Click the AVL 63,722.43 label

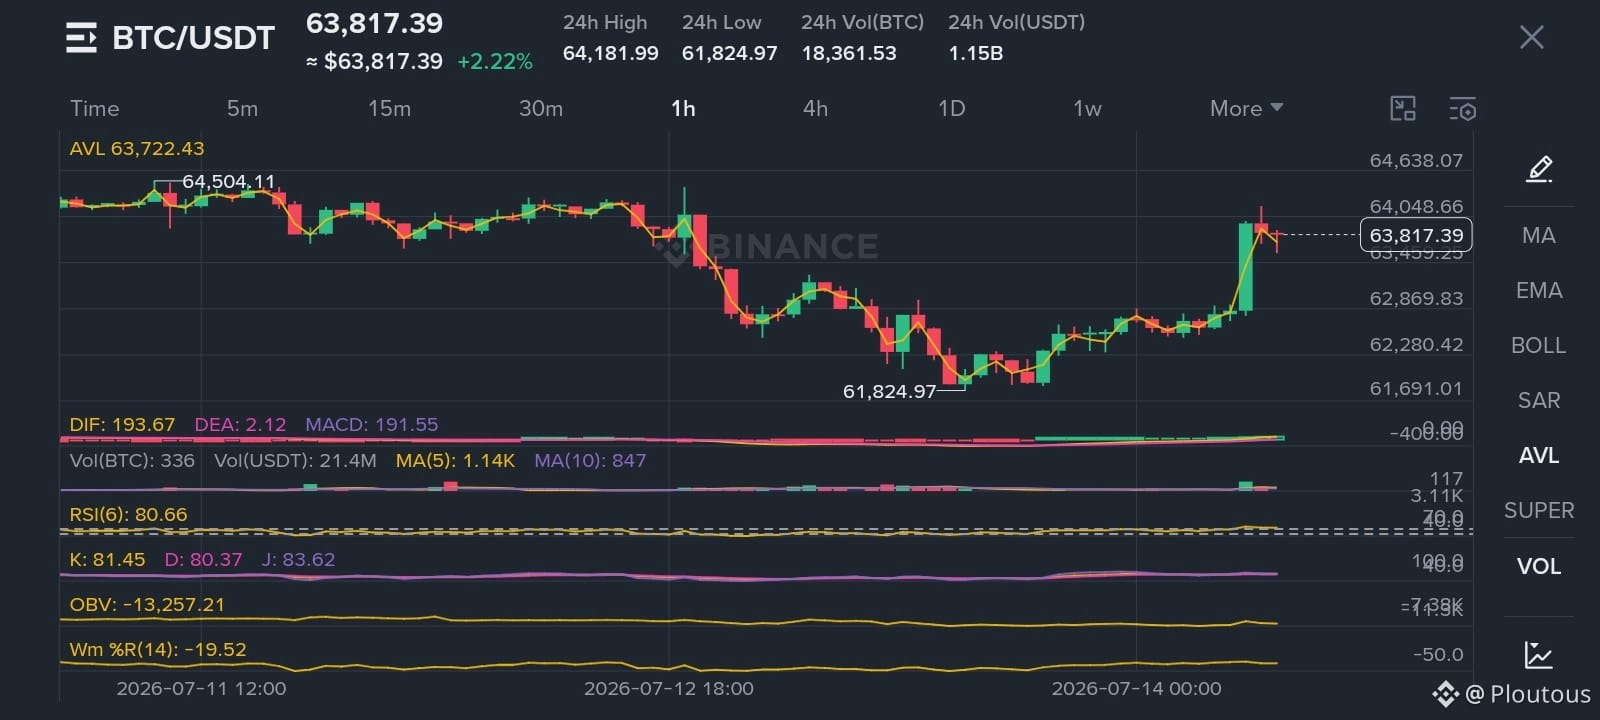pyautogui.click(x=137, y=149)
